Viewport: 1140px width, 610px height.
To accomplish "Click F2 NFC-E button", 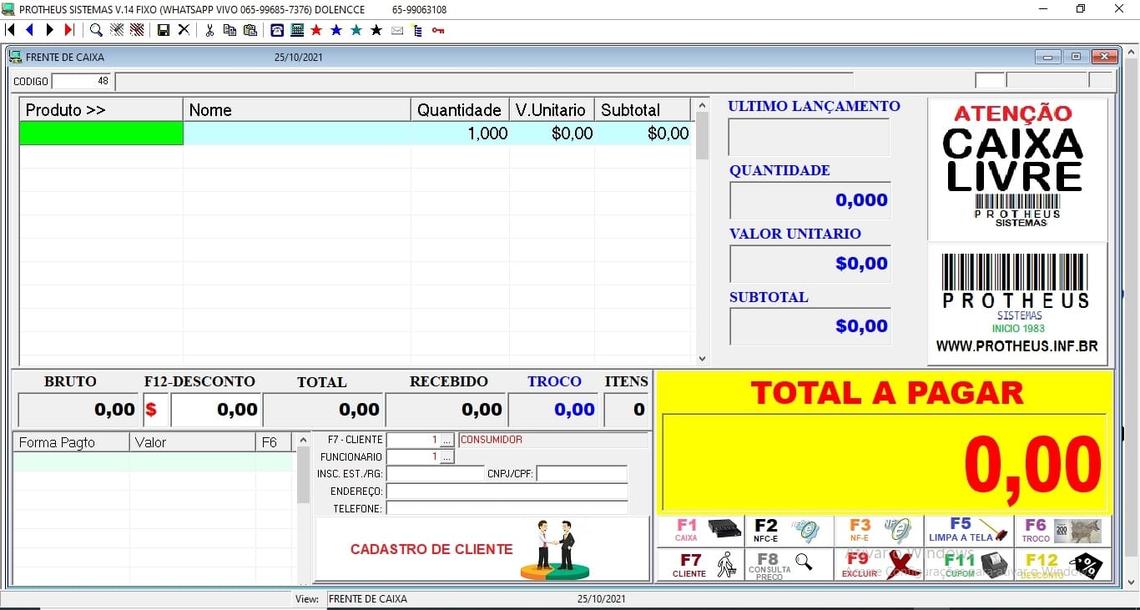I will click(789, 531).
